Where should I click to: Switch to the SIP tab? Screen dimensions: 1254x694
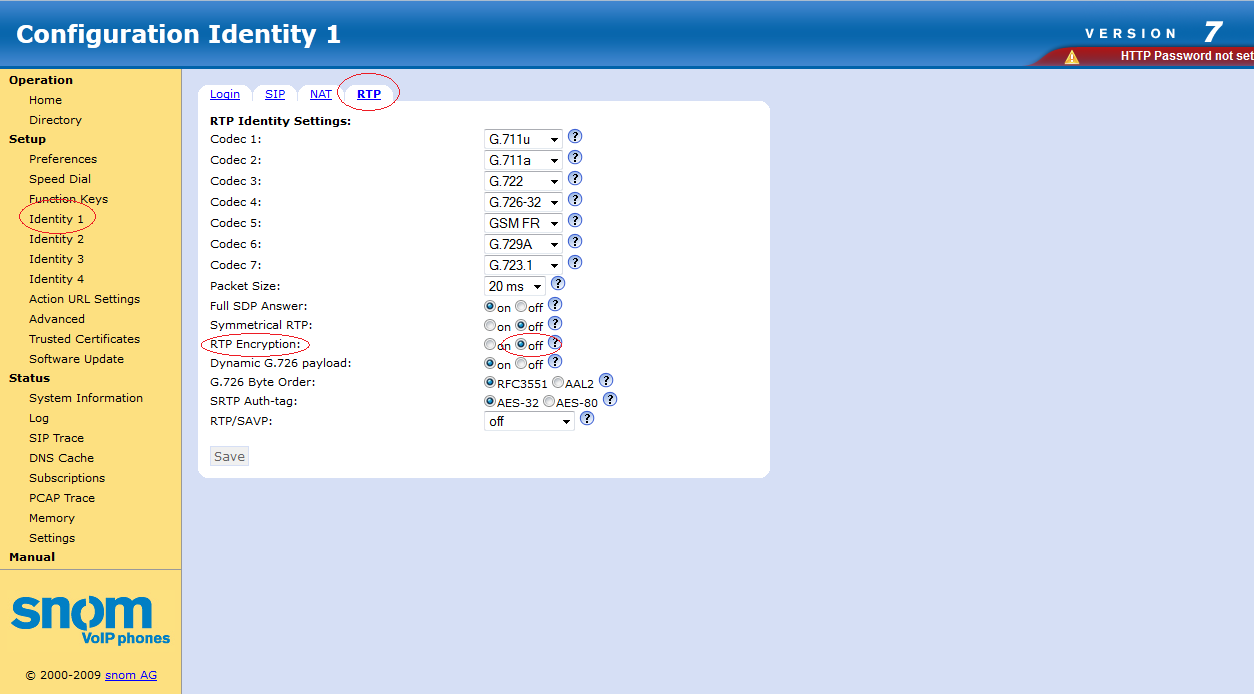coord(275,94)
